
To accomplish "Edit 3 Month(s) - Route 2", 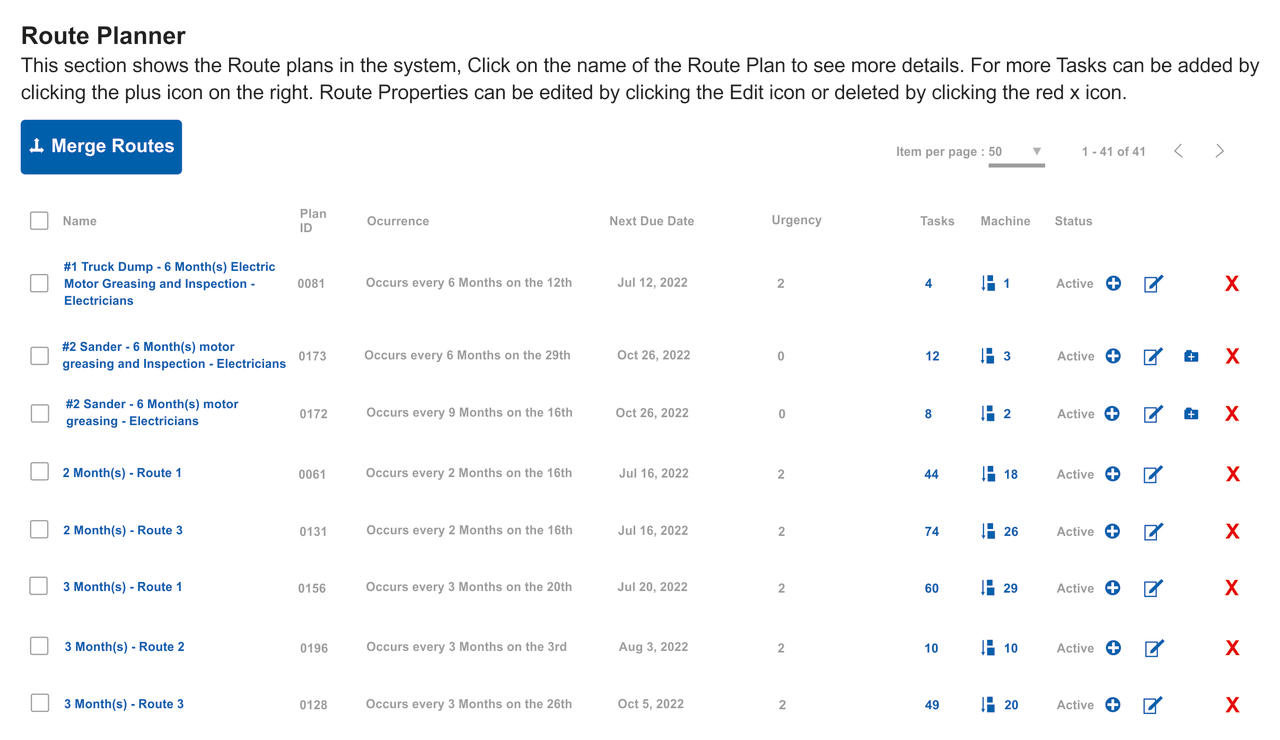I will point(1154,648).
